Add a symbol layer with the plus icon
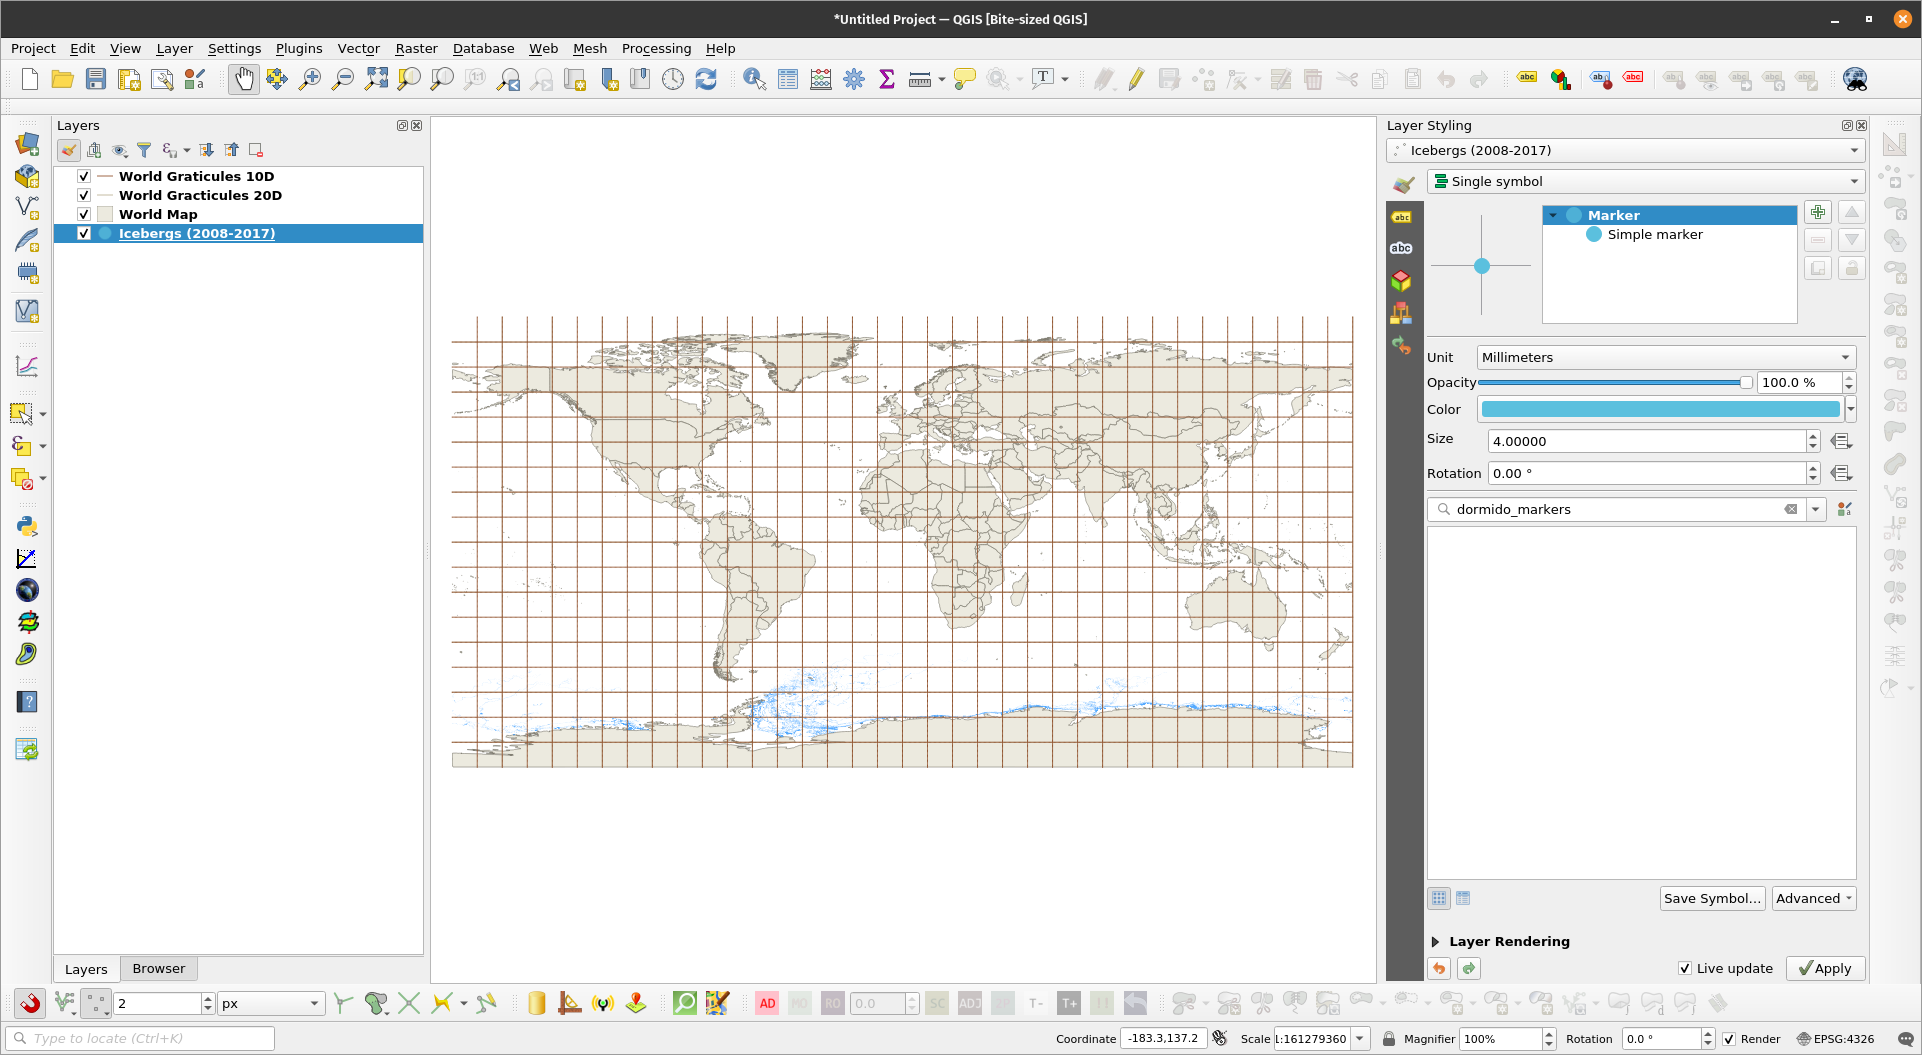1922x1055 pixels. pos(1818,212)
